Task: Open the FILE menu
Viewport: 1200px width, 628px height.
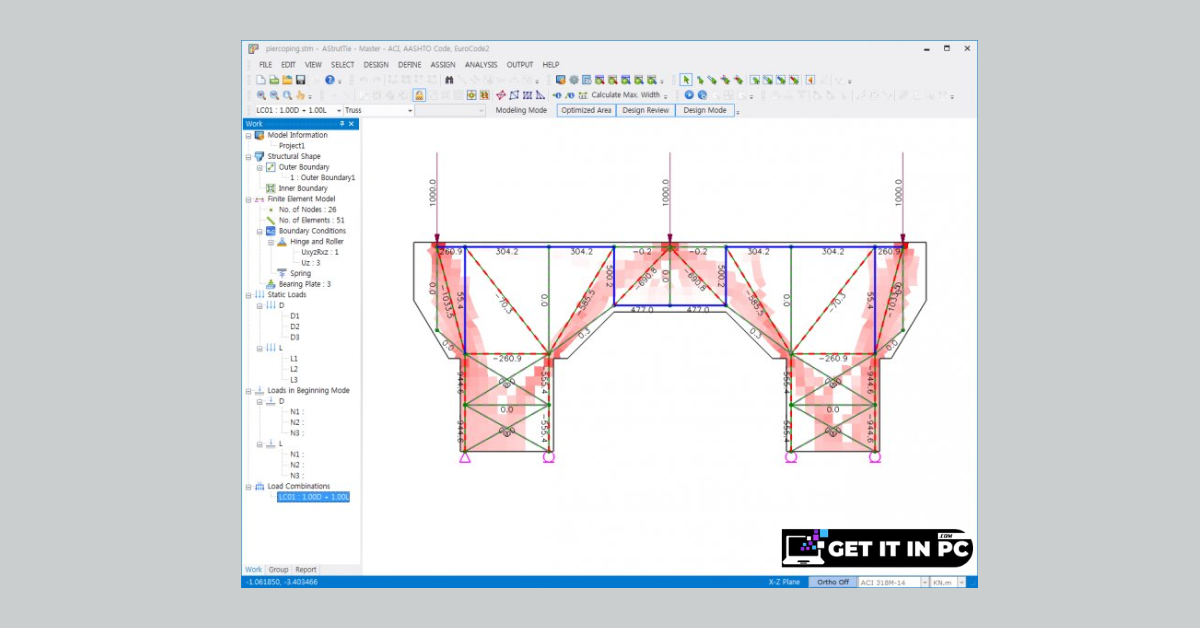Action: [x=266, y=64]
